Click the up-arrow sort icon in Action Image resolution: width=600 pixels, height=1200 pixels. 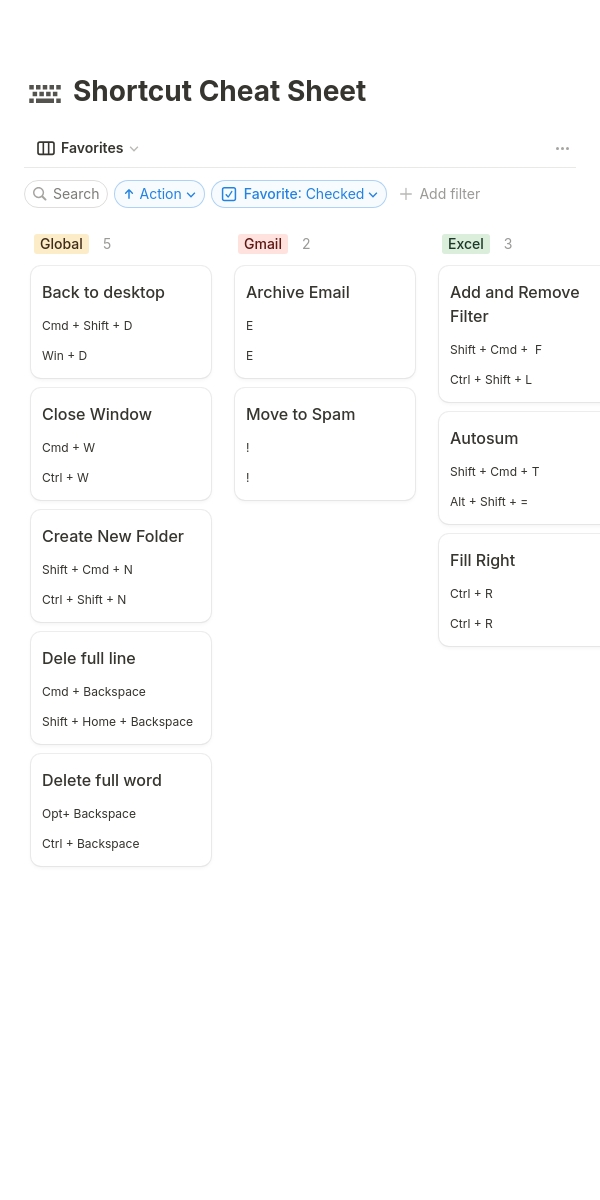tap(129, 194)
